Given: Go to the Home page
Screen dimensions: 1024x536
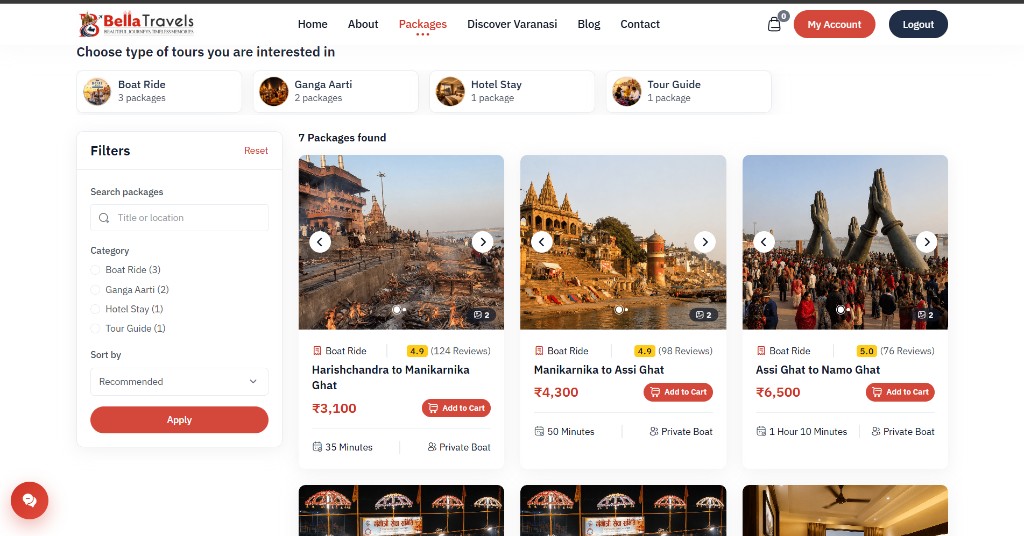Looking at the screenshot, I should [312, 24].
